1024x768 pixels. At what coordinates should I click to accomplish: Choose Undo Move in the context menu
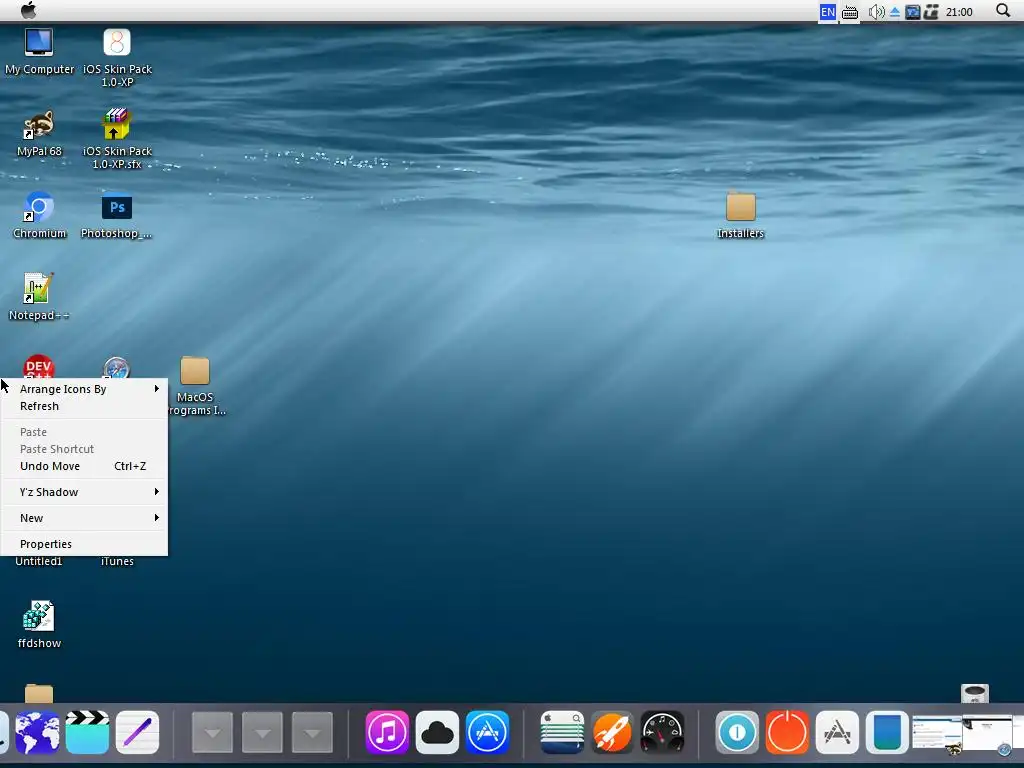pos(84,466)
